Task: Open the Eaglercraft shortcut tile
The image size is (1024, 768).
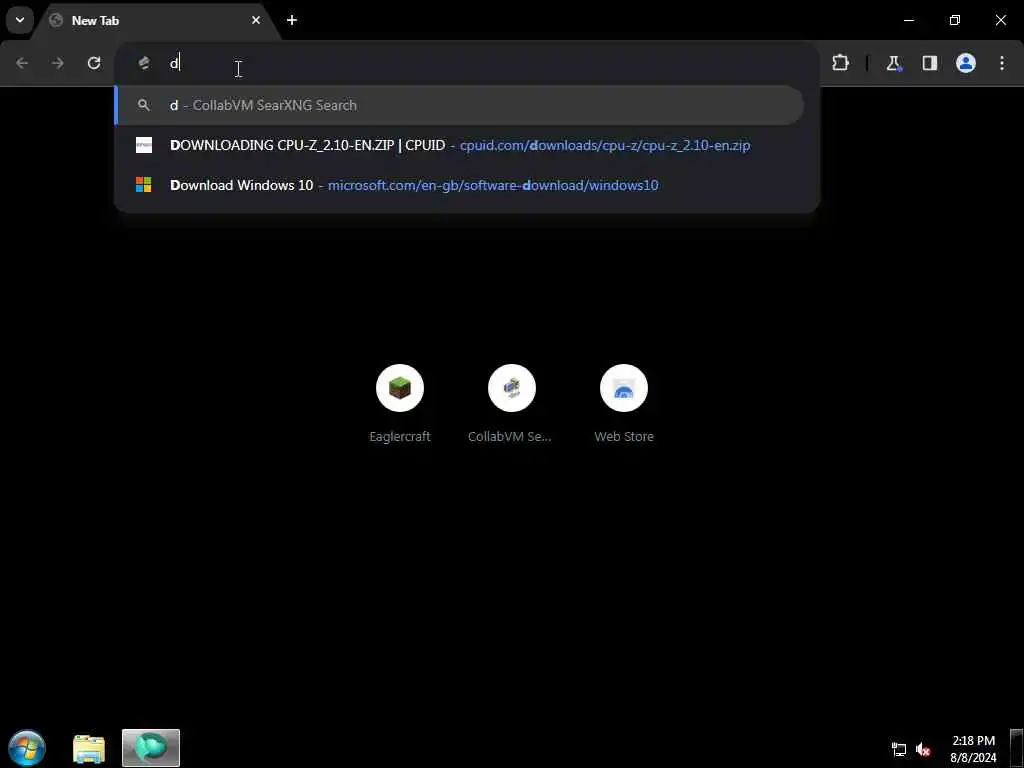Action: point(400,405)
